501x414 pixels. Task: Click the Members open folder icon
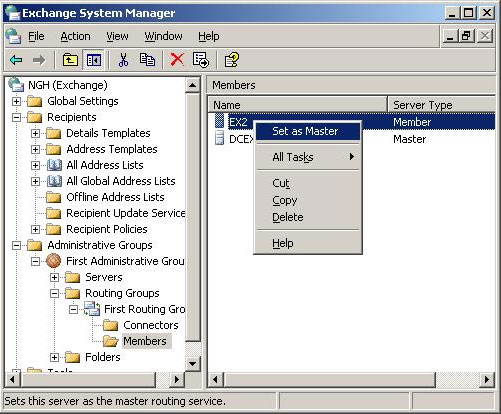[x=111, y=341]
